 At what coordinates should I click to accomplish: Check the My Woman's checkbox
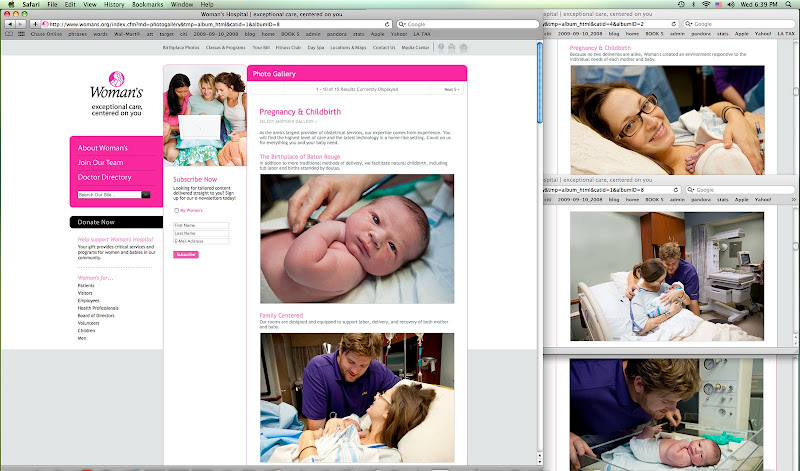[x=177, y=210]
